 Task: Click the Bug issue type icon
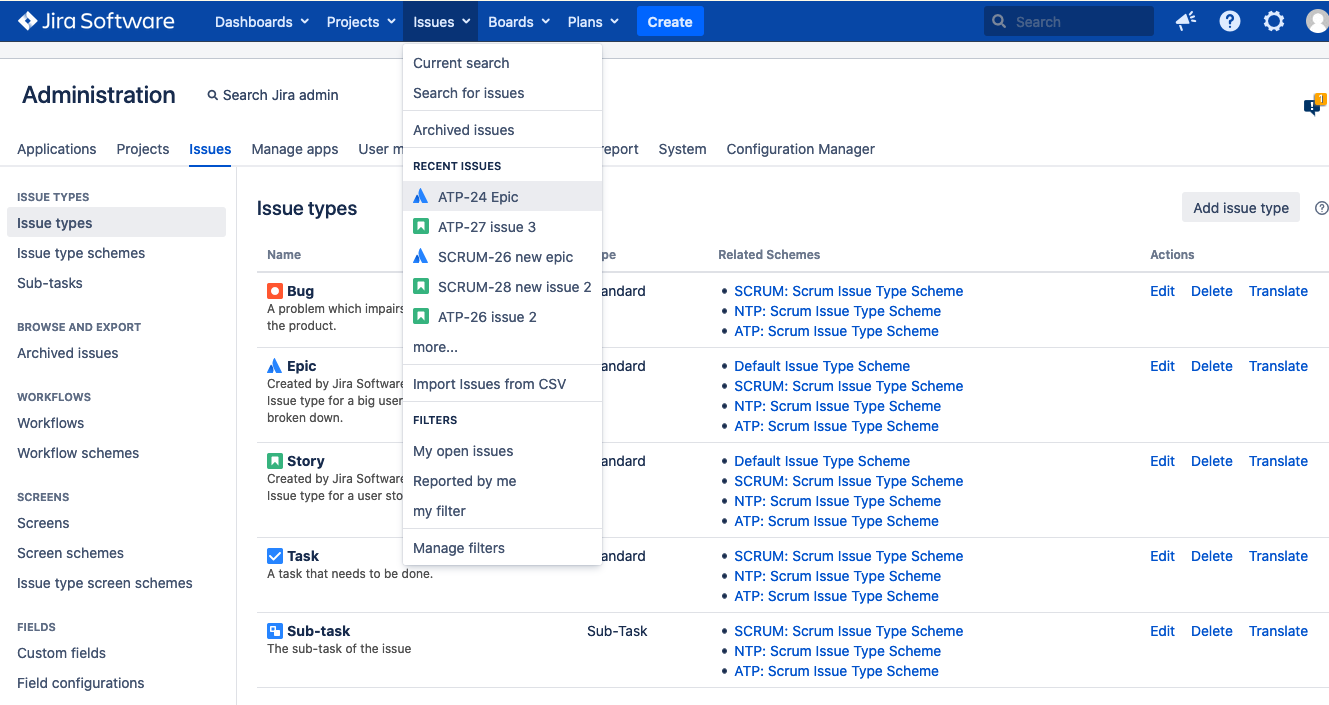click(275, 291)
